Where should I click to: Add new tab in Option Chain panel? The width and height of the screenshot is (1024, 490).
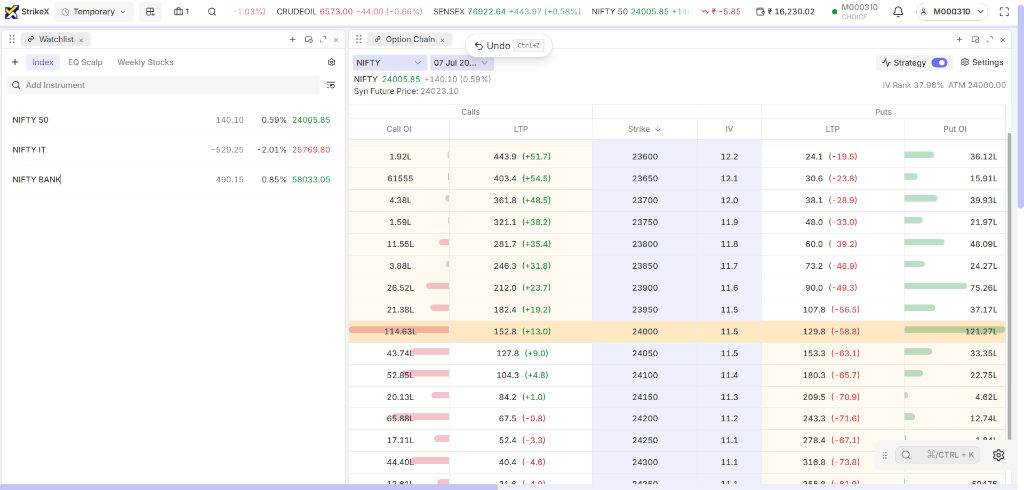coord(959,40)
